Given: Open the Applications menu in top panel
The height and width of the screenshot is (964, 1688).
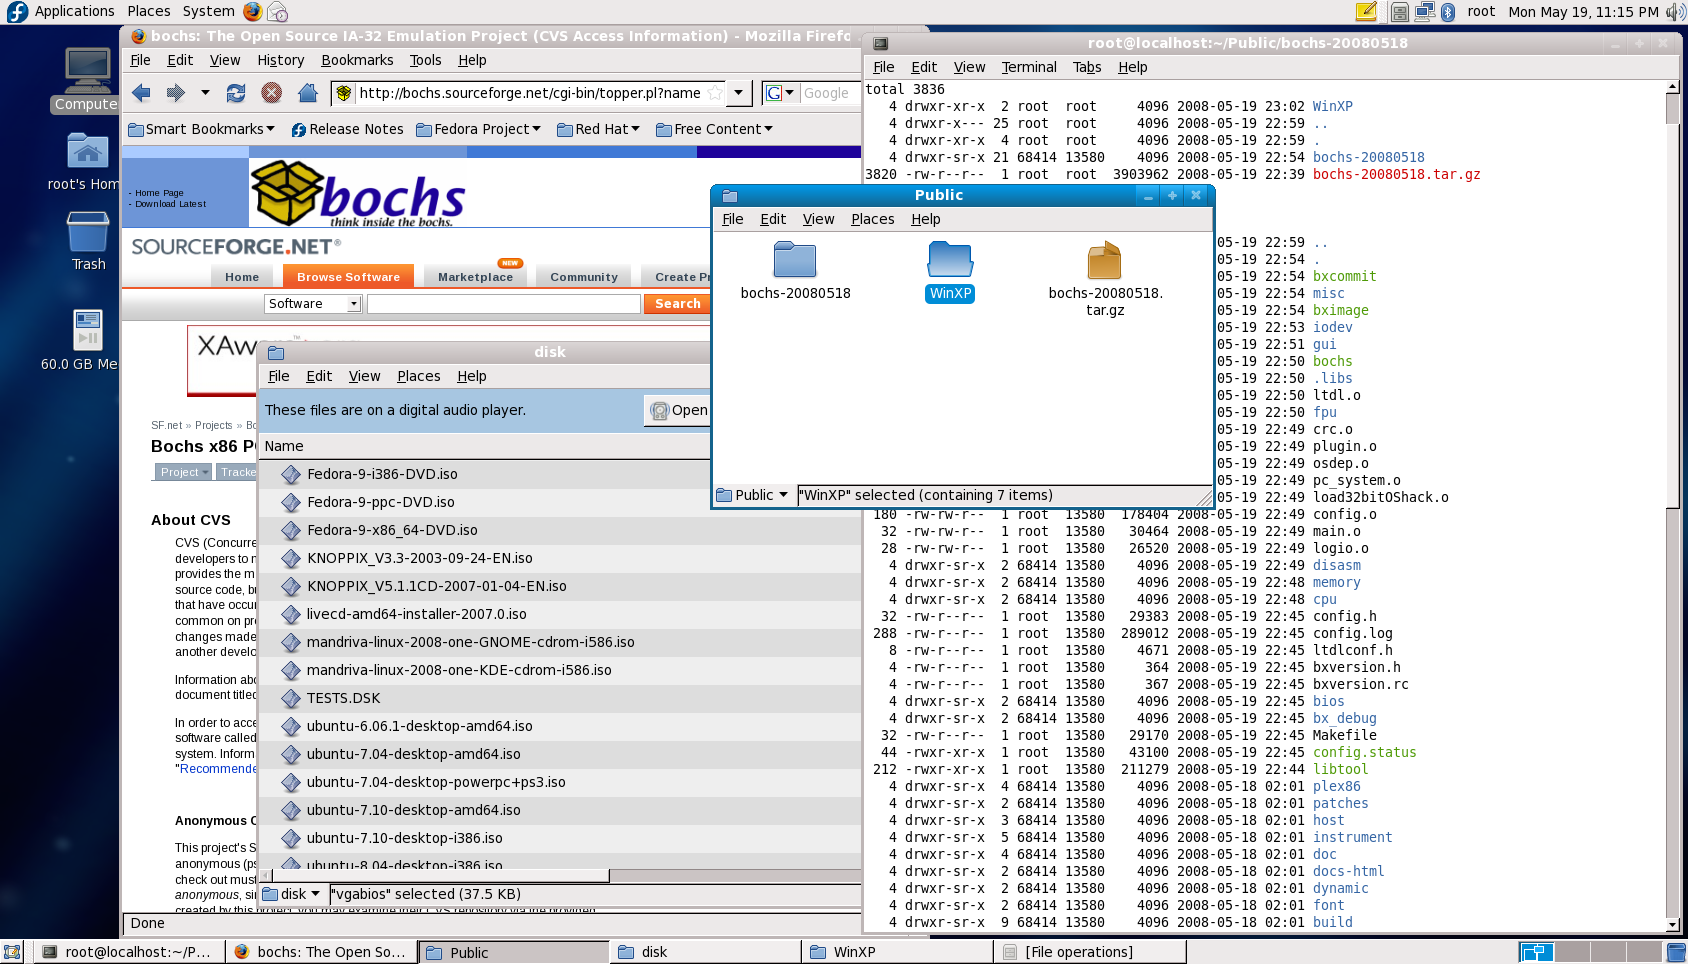Looking at the screenshot, I should coord(75,11).
